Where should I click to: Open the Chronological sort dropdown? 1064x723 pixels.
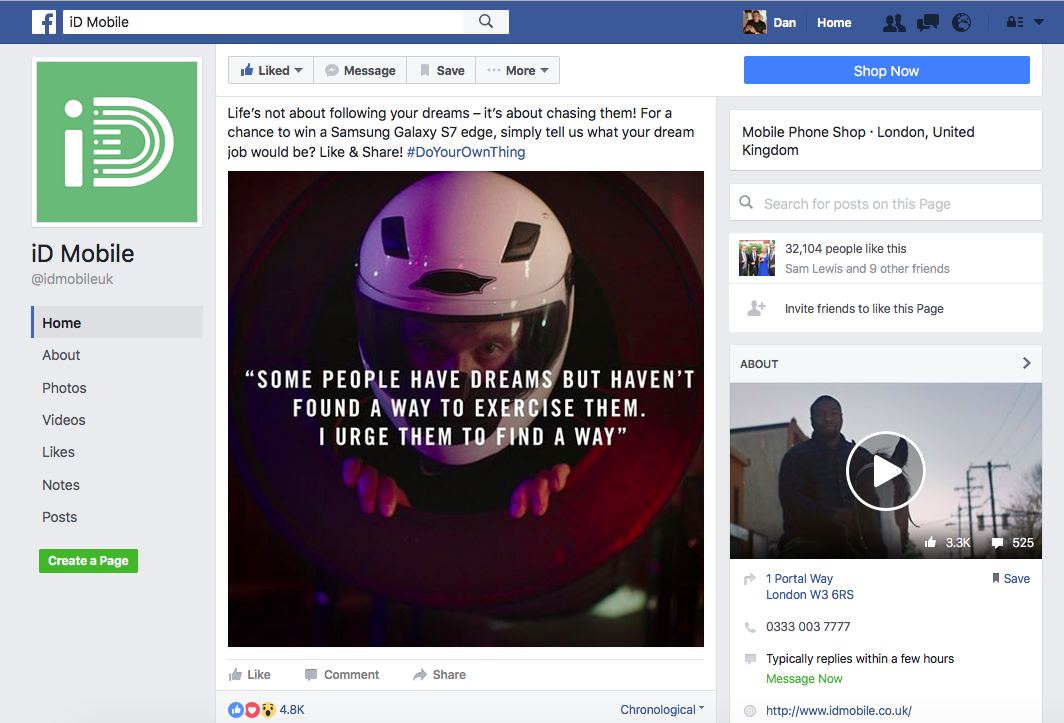662,709
